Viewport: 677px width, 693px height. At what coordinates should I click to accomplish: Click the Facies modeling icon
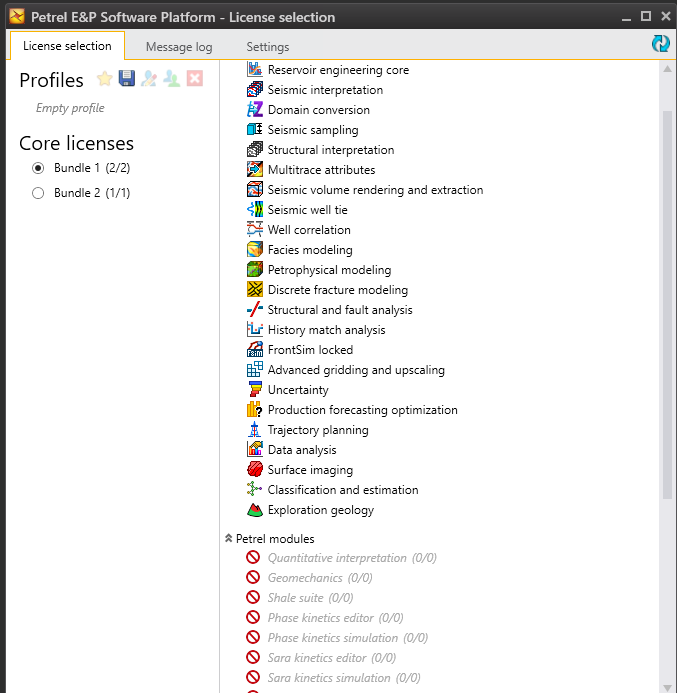(x=255, y=250)
